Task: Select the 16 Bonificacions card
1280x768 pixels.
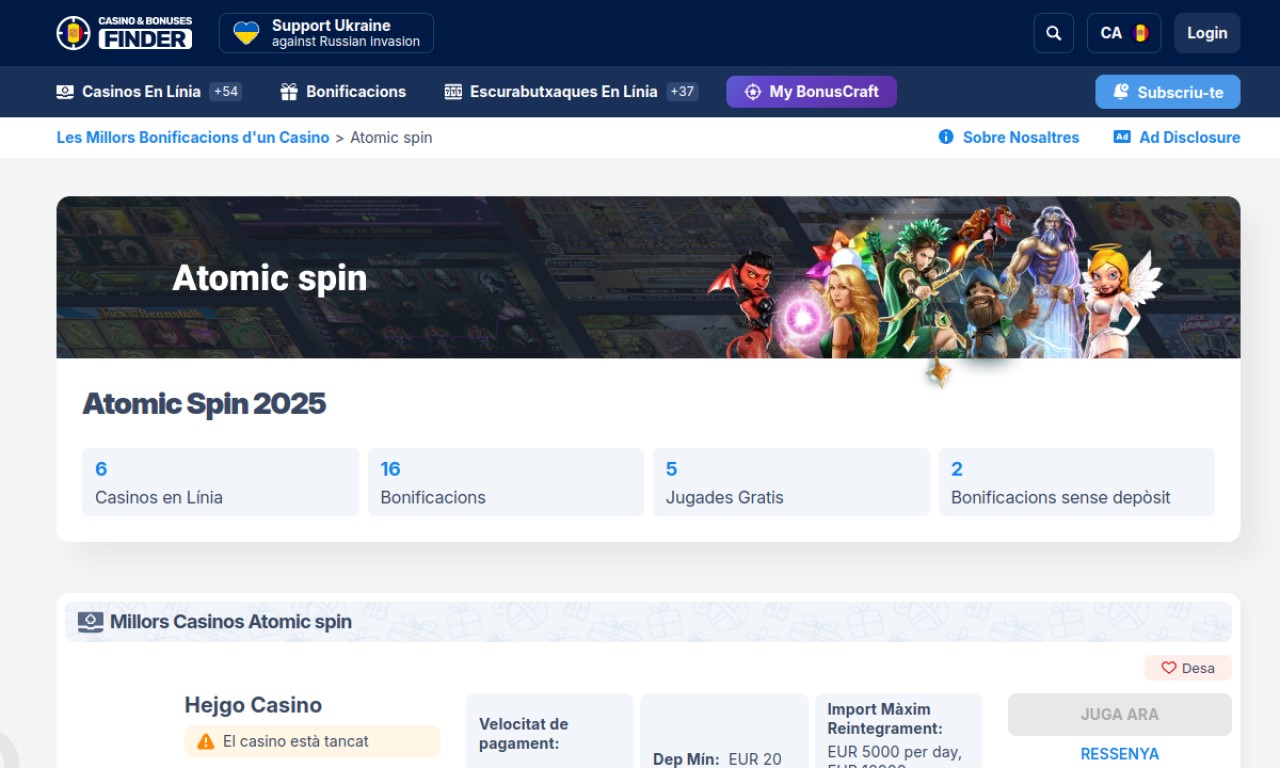Action: pyautogui.click(x=506, y=482)
